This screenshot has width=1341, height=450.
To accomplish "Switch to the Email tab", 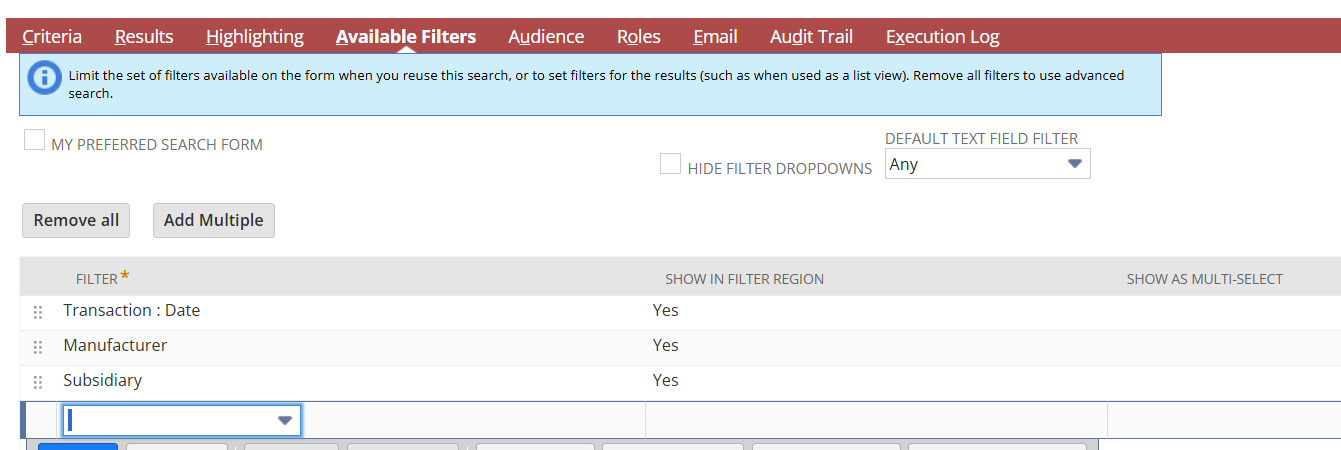I will 715,37.
